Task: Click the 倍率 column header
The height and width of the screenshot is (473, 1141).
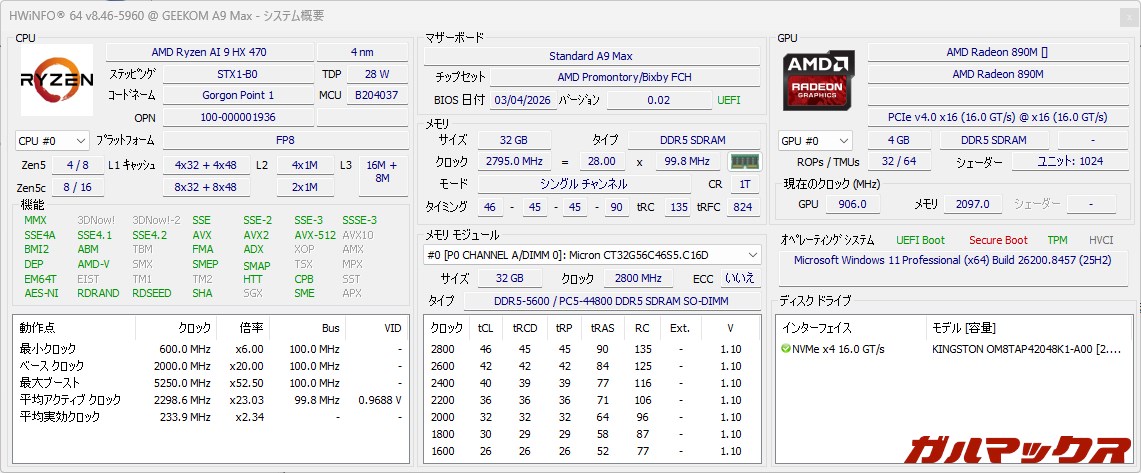Action: coord(243,328)
